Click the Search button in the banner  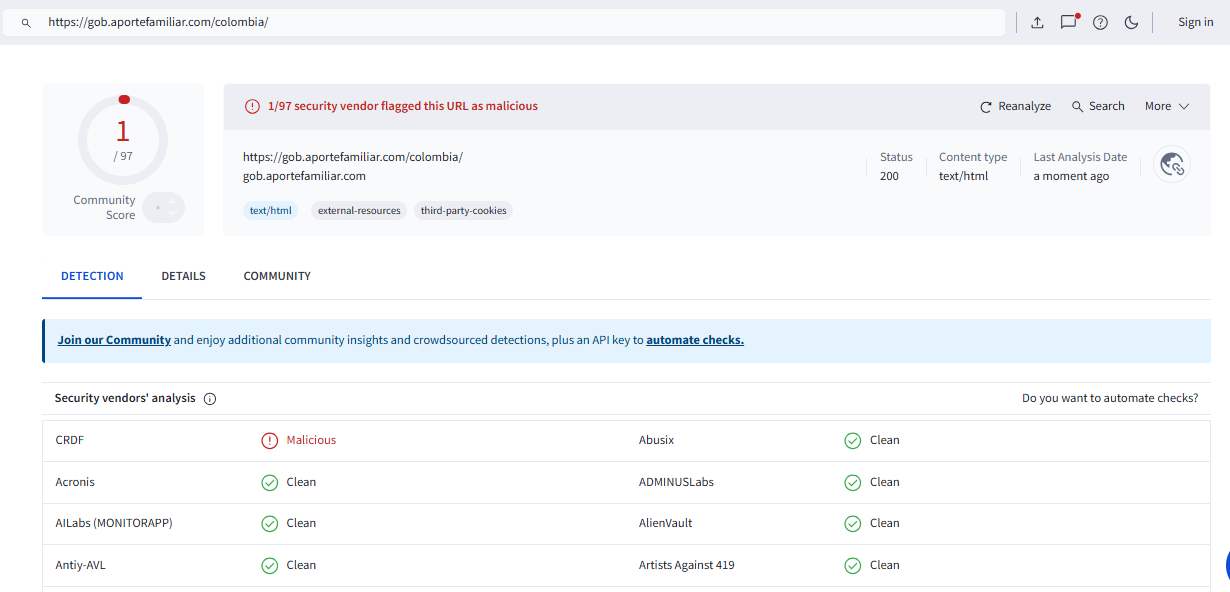(x=1098, y=106)
